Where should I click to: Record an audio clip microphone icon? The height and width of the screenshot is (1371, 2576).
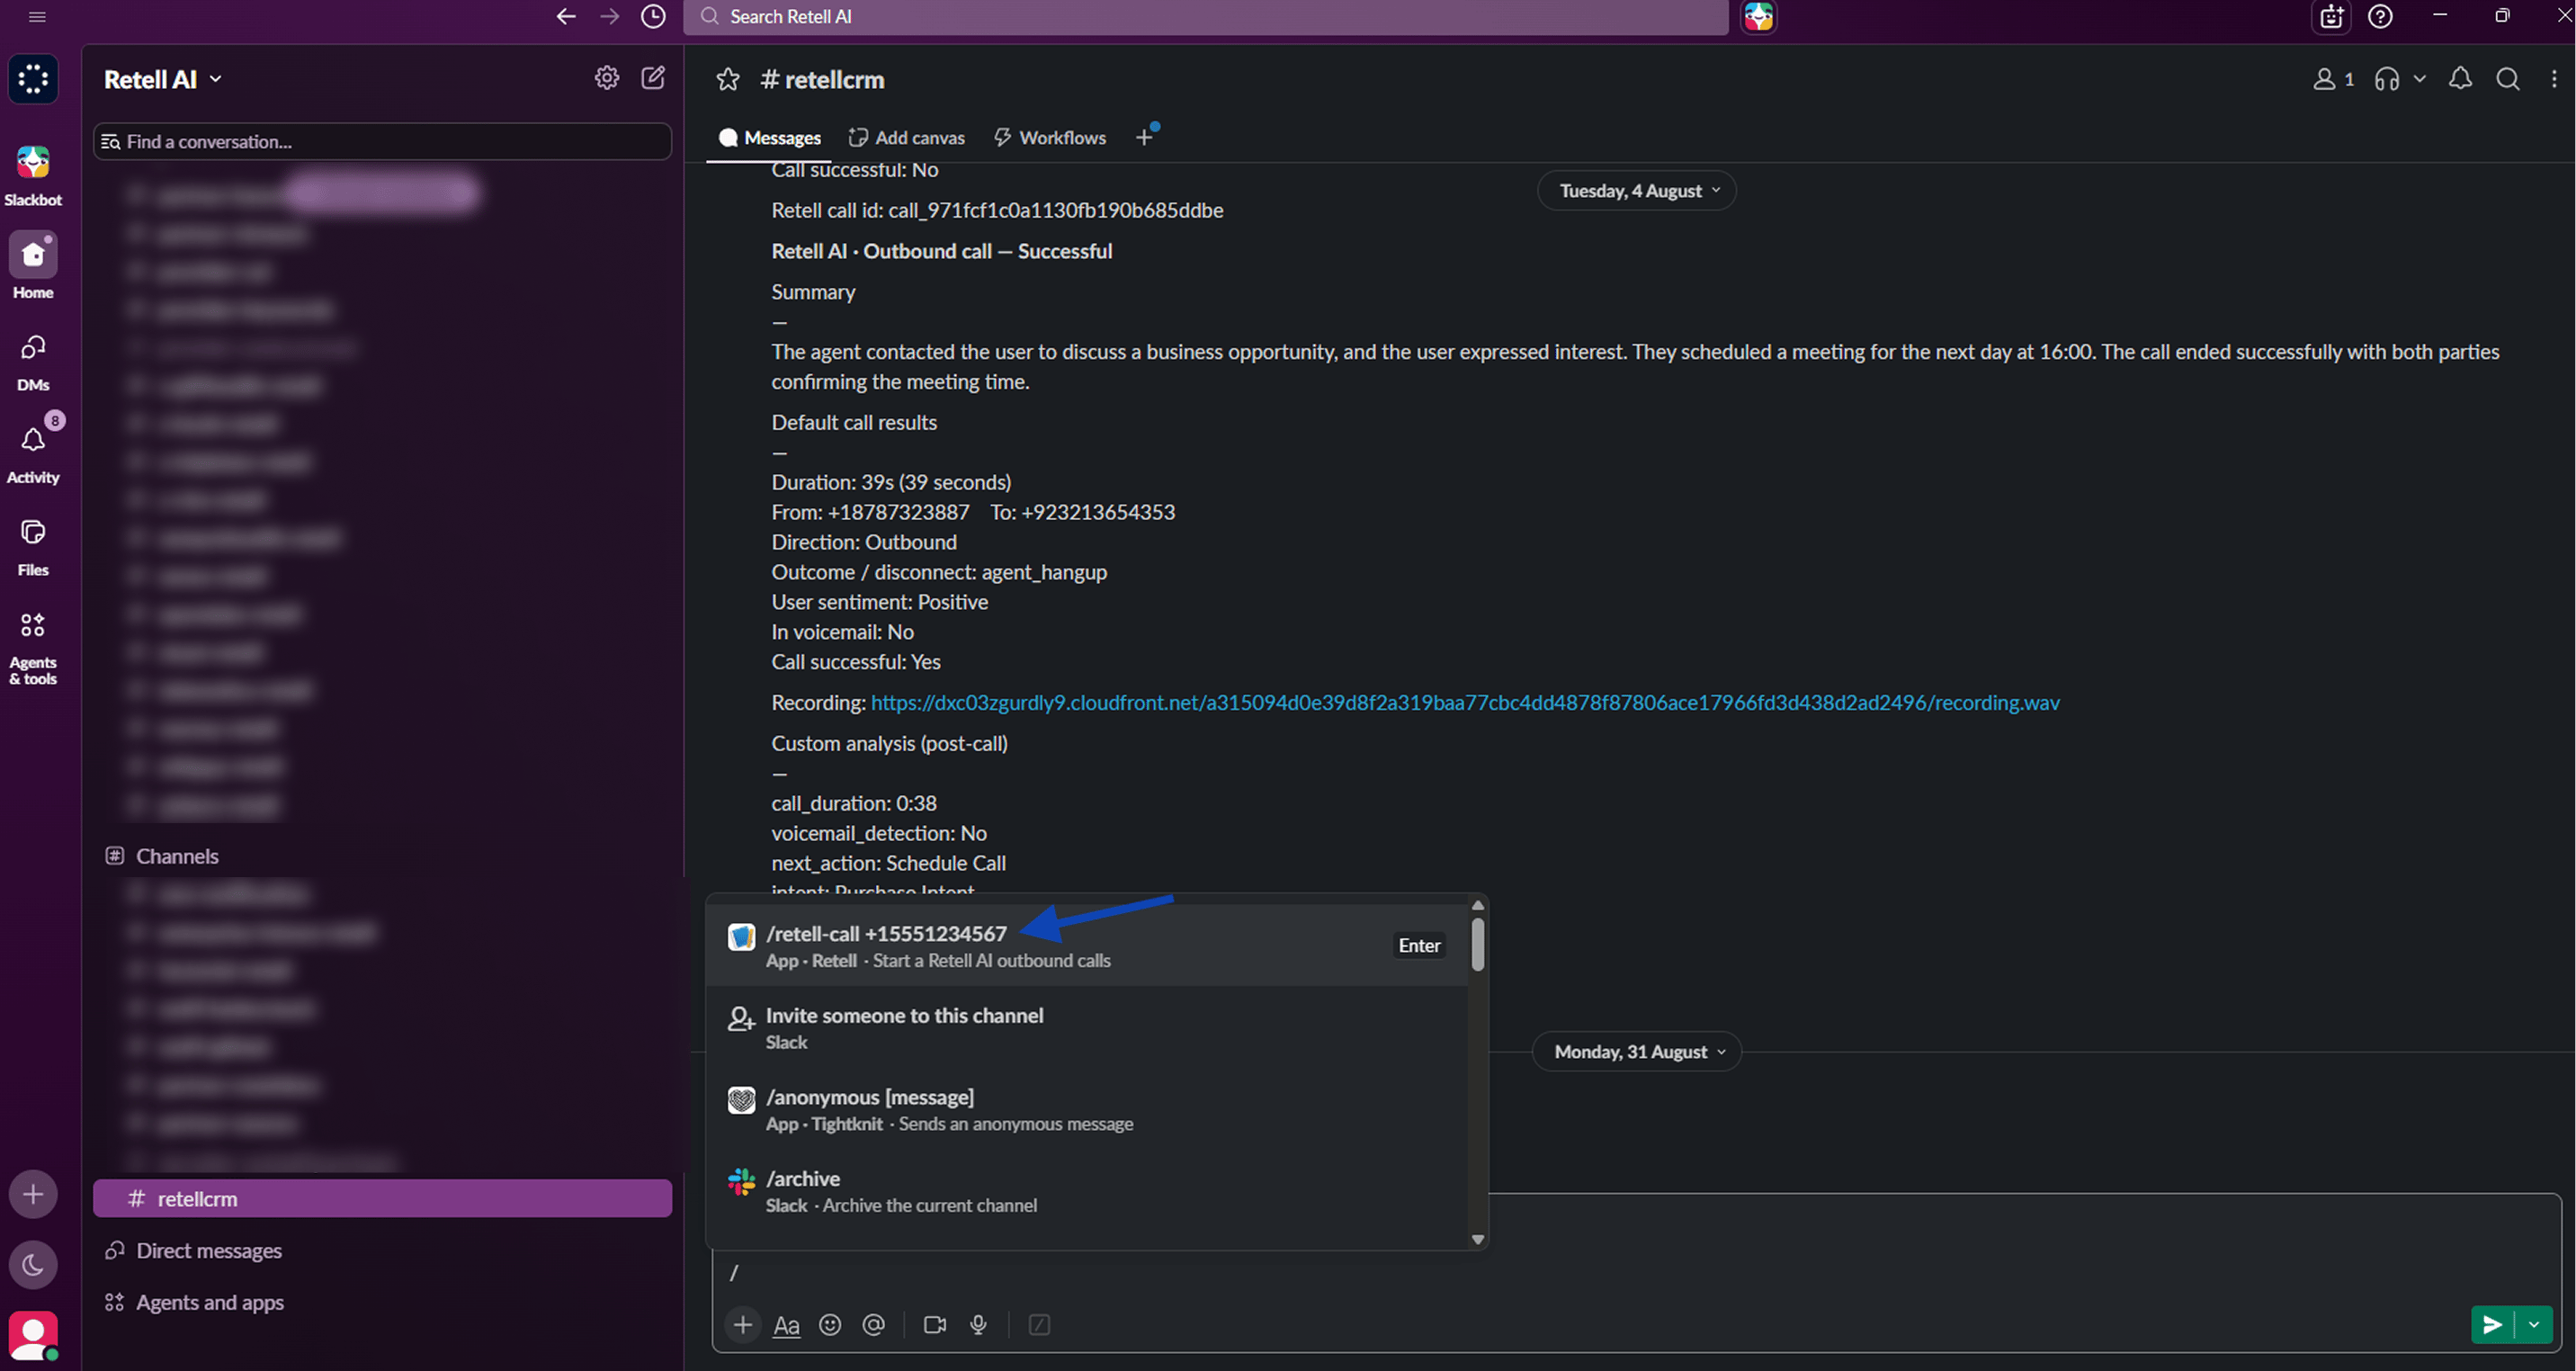pos(979,1325)
